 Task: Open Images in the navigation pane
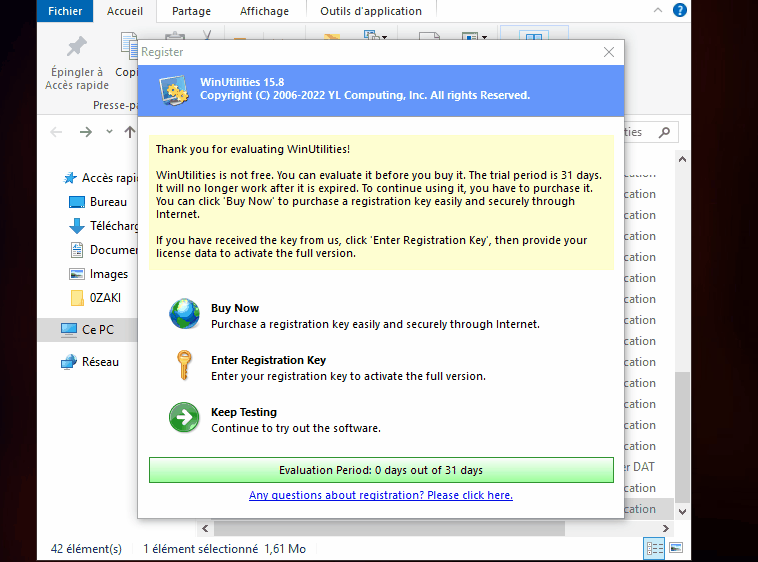click(99, 274)
